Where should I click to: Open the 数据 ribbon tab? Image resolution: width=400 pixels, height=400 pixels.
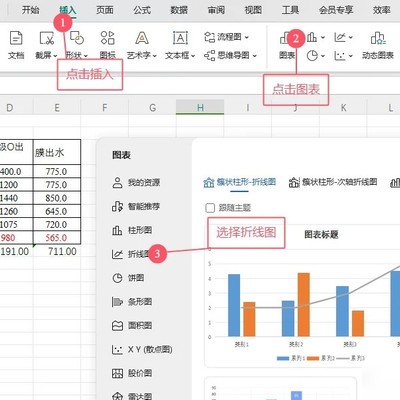pos(179,10)
